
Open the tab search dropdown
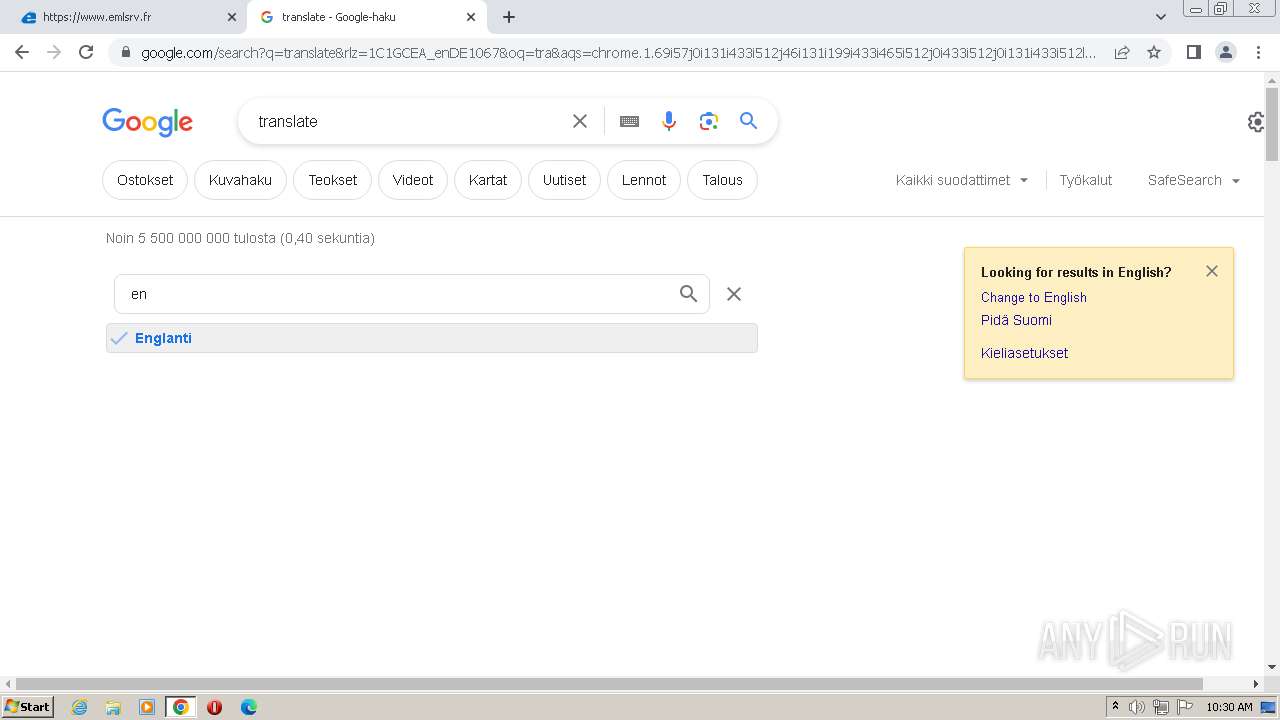tap(1161, 17)
